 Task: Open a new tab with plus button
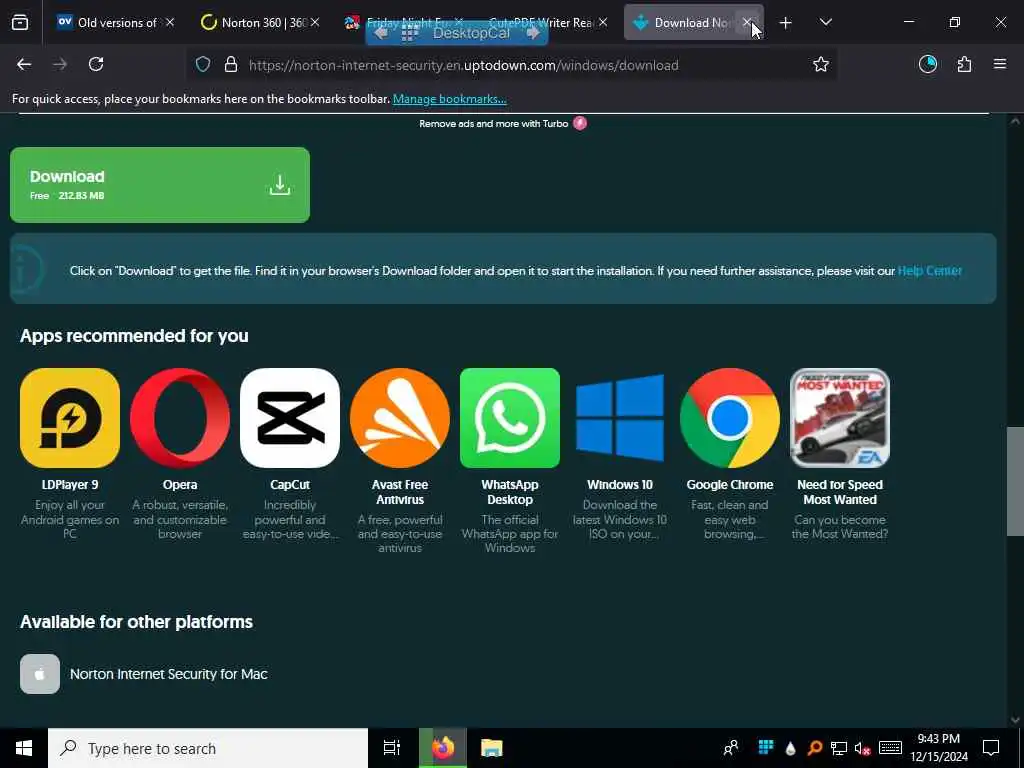coord(786,23)
